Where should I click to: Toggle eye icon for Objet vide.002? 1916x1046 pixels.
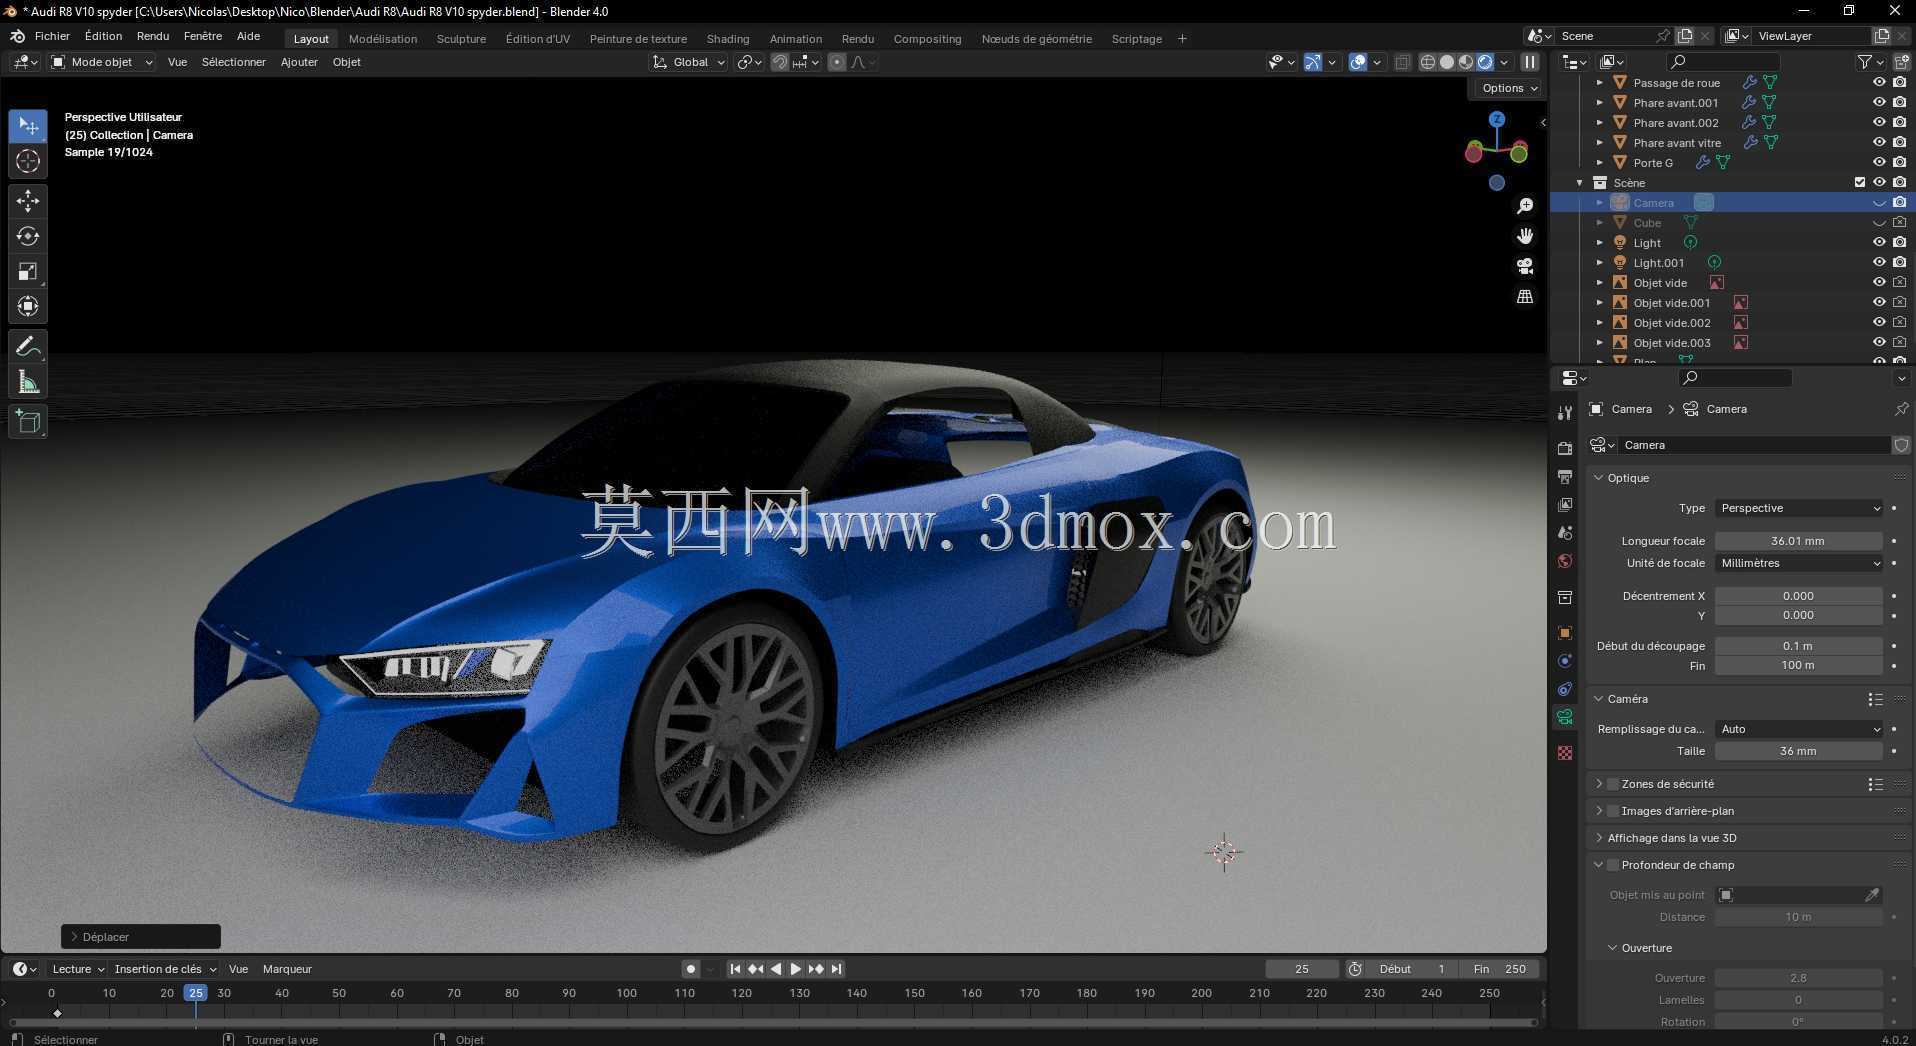[x=1879, y=323]
